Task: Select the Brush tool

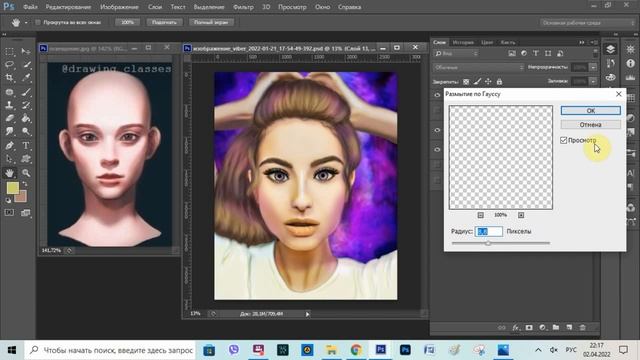Action: tap(26, 92)
